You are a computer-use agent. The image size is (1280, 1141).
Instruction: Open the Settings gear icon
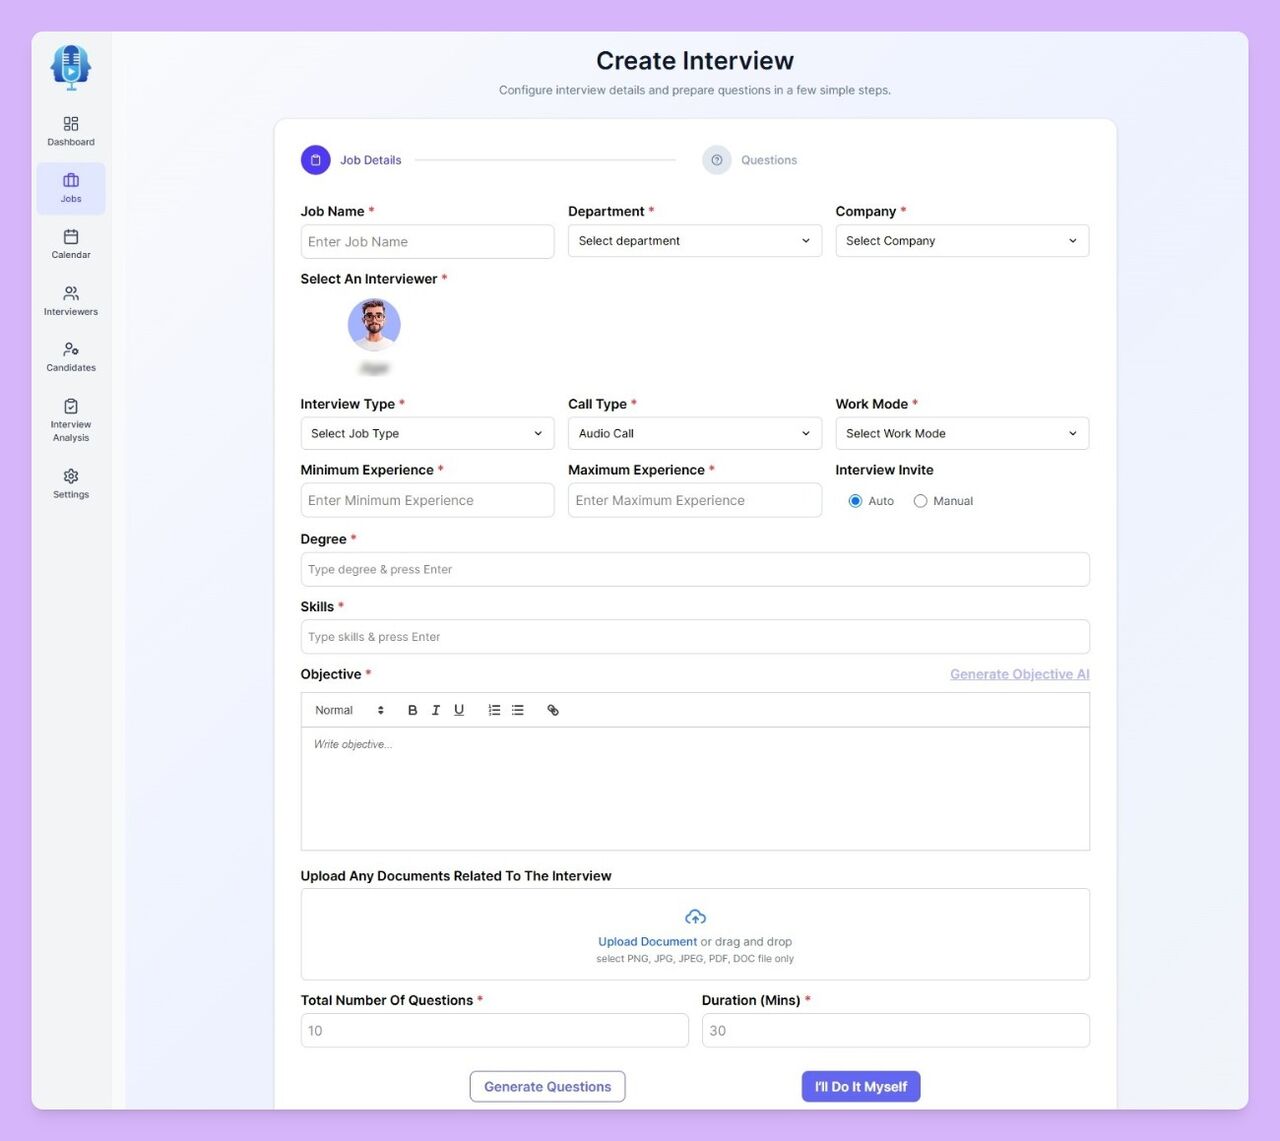click(71, 476)
